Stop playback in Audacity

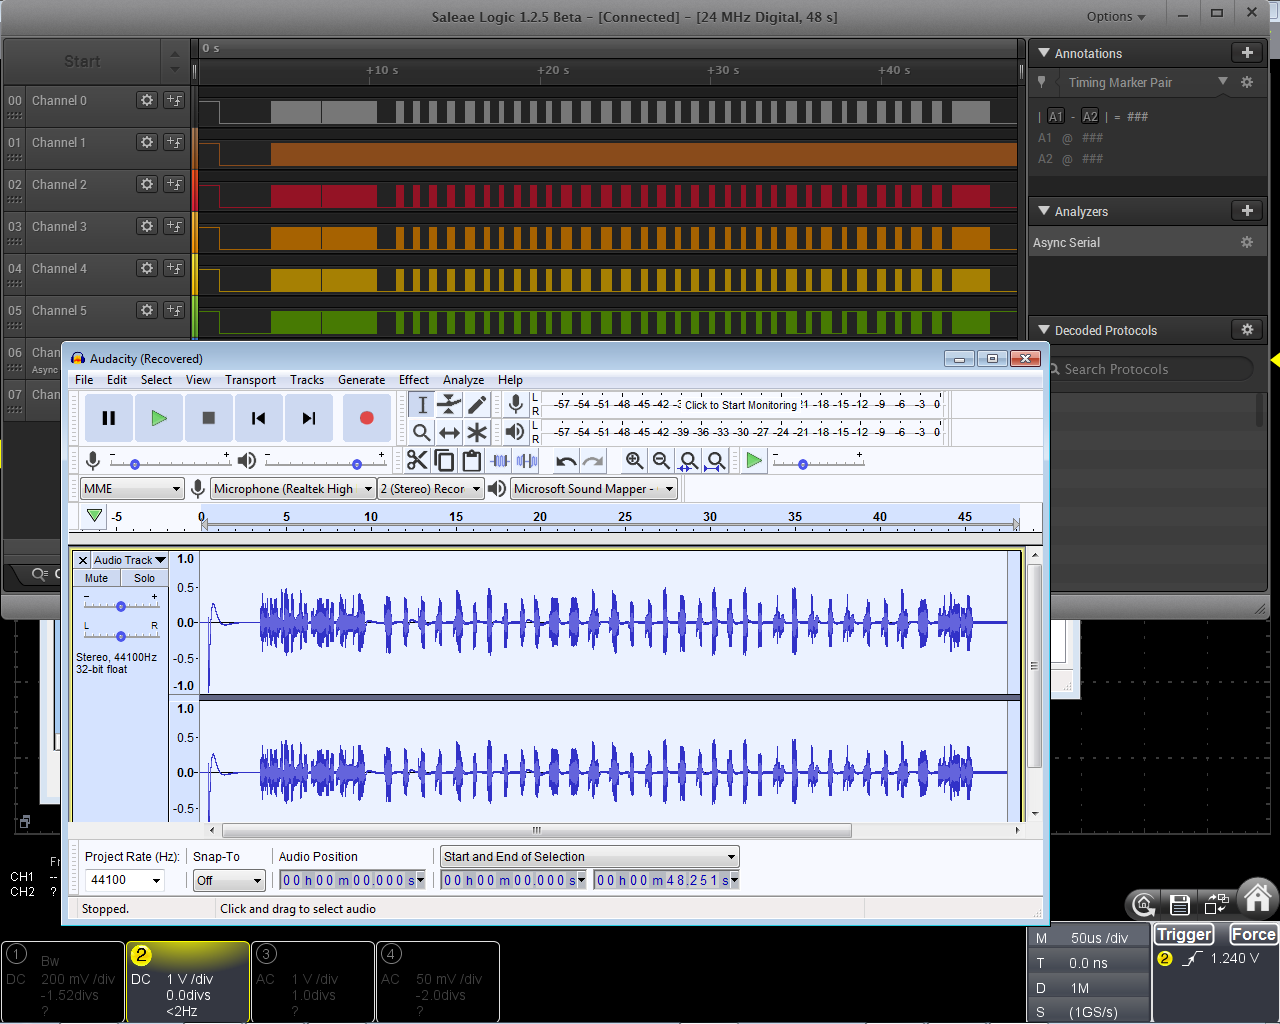209,418
